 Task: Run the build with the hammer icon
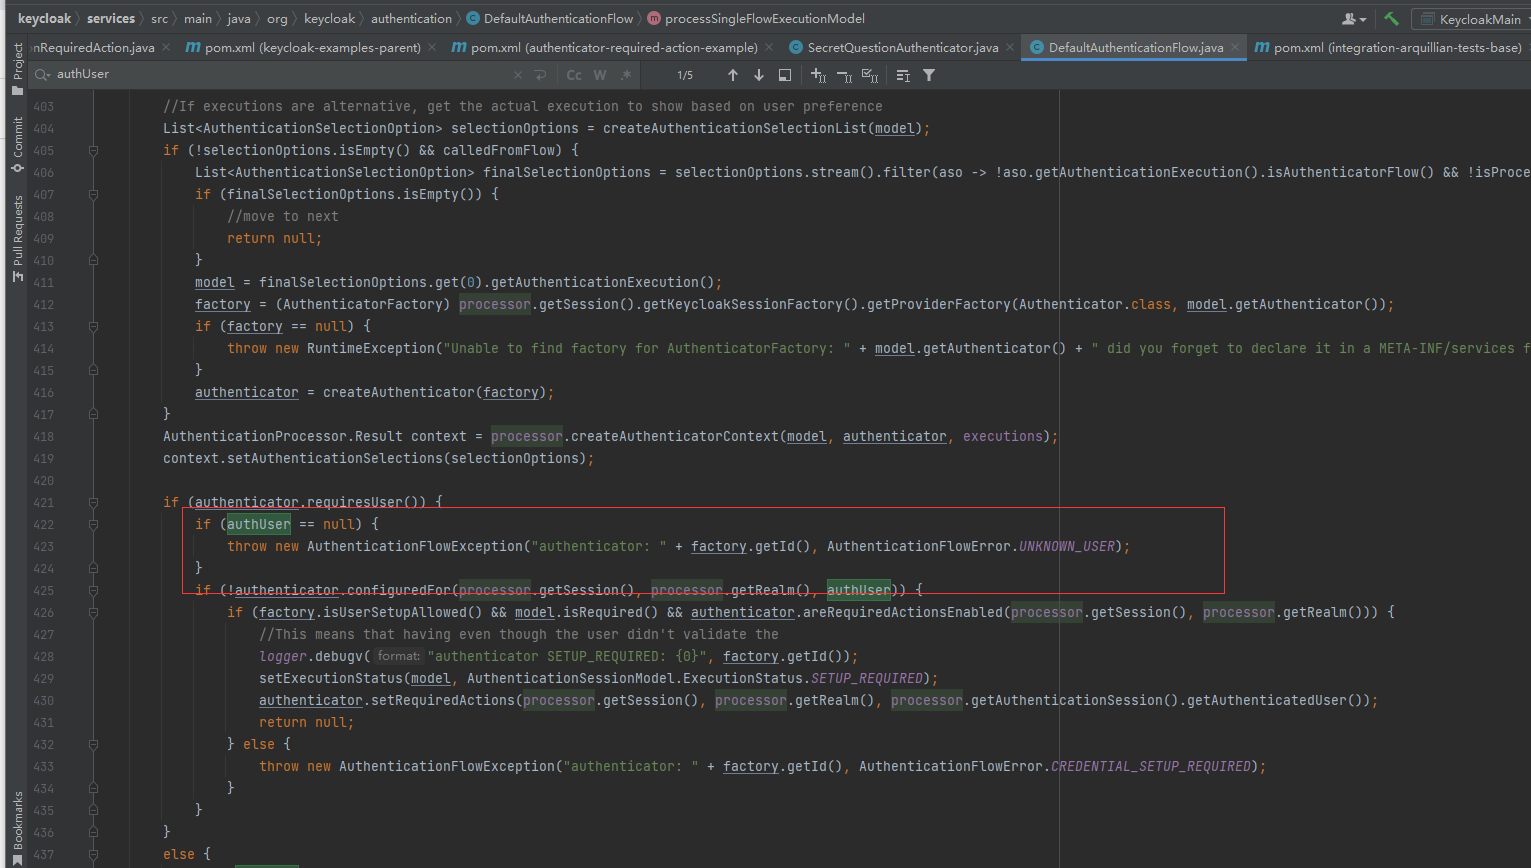pos(1391,18)
